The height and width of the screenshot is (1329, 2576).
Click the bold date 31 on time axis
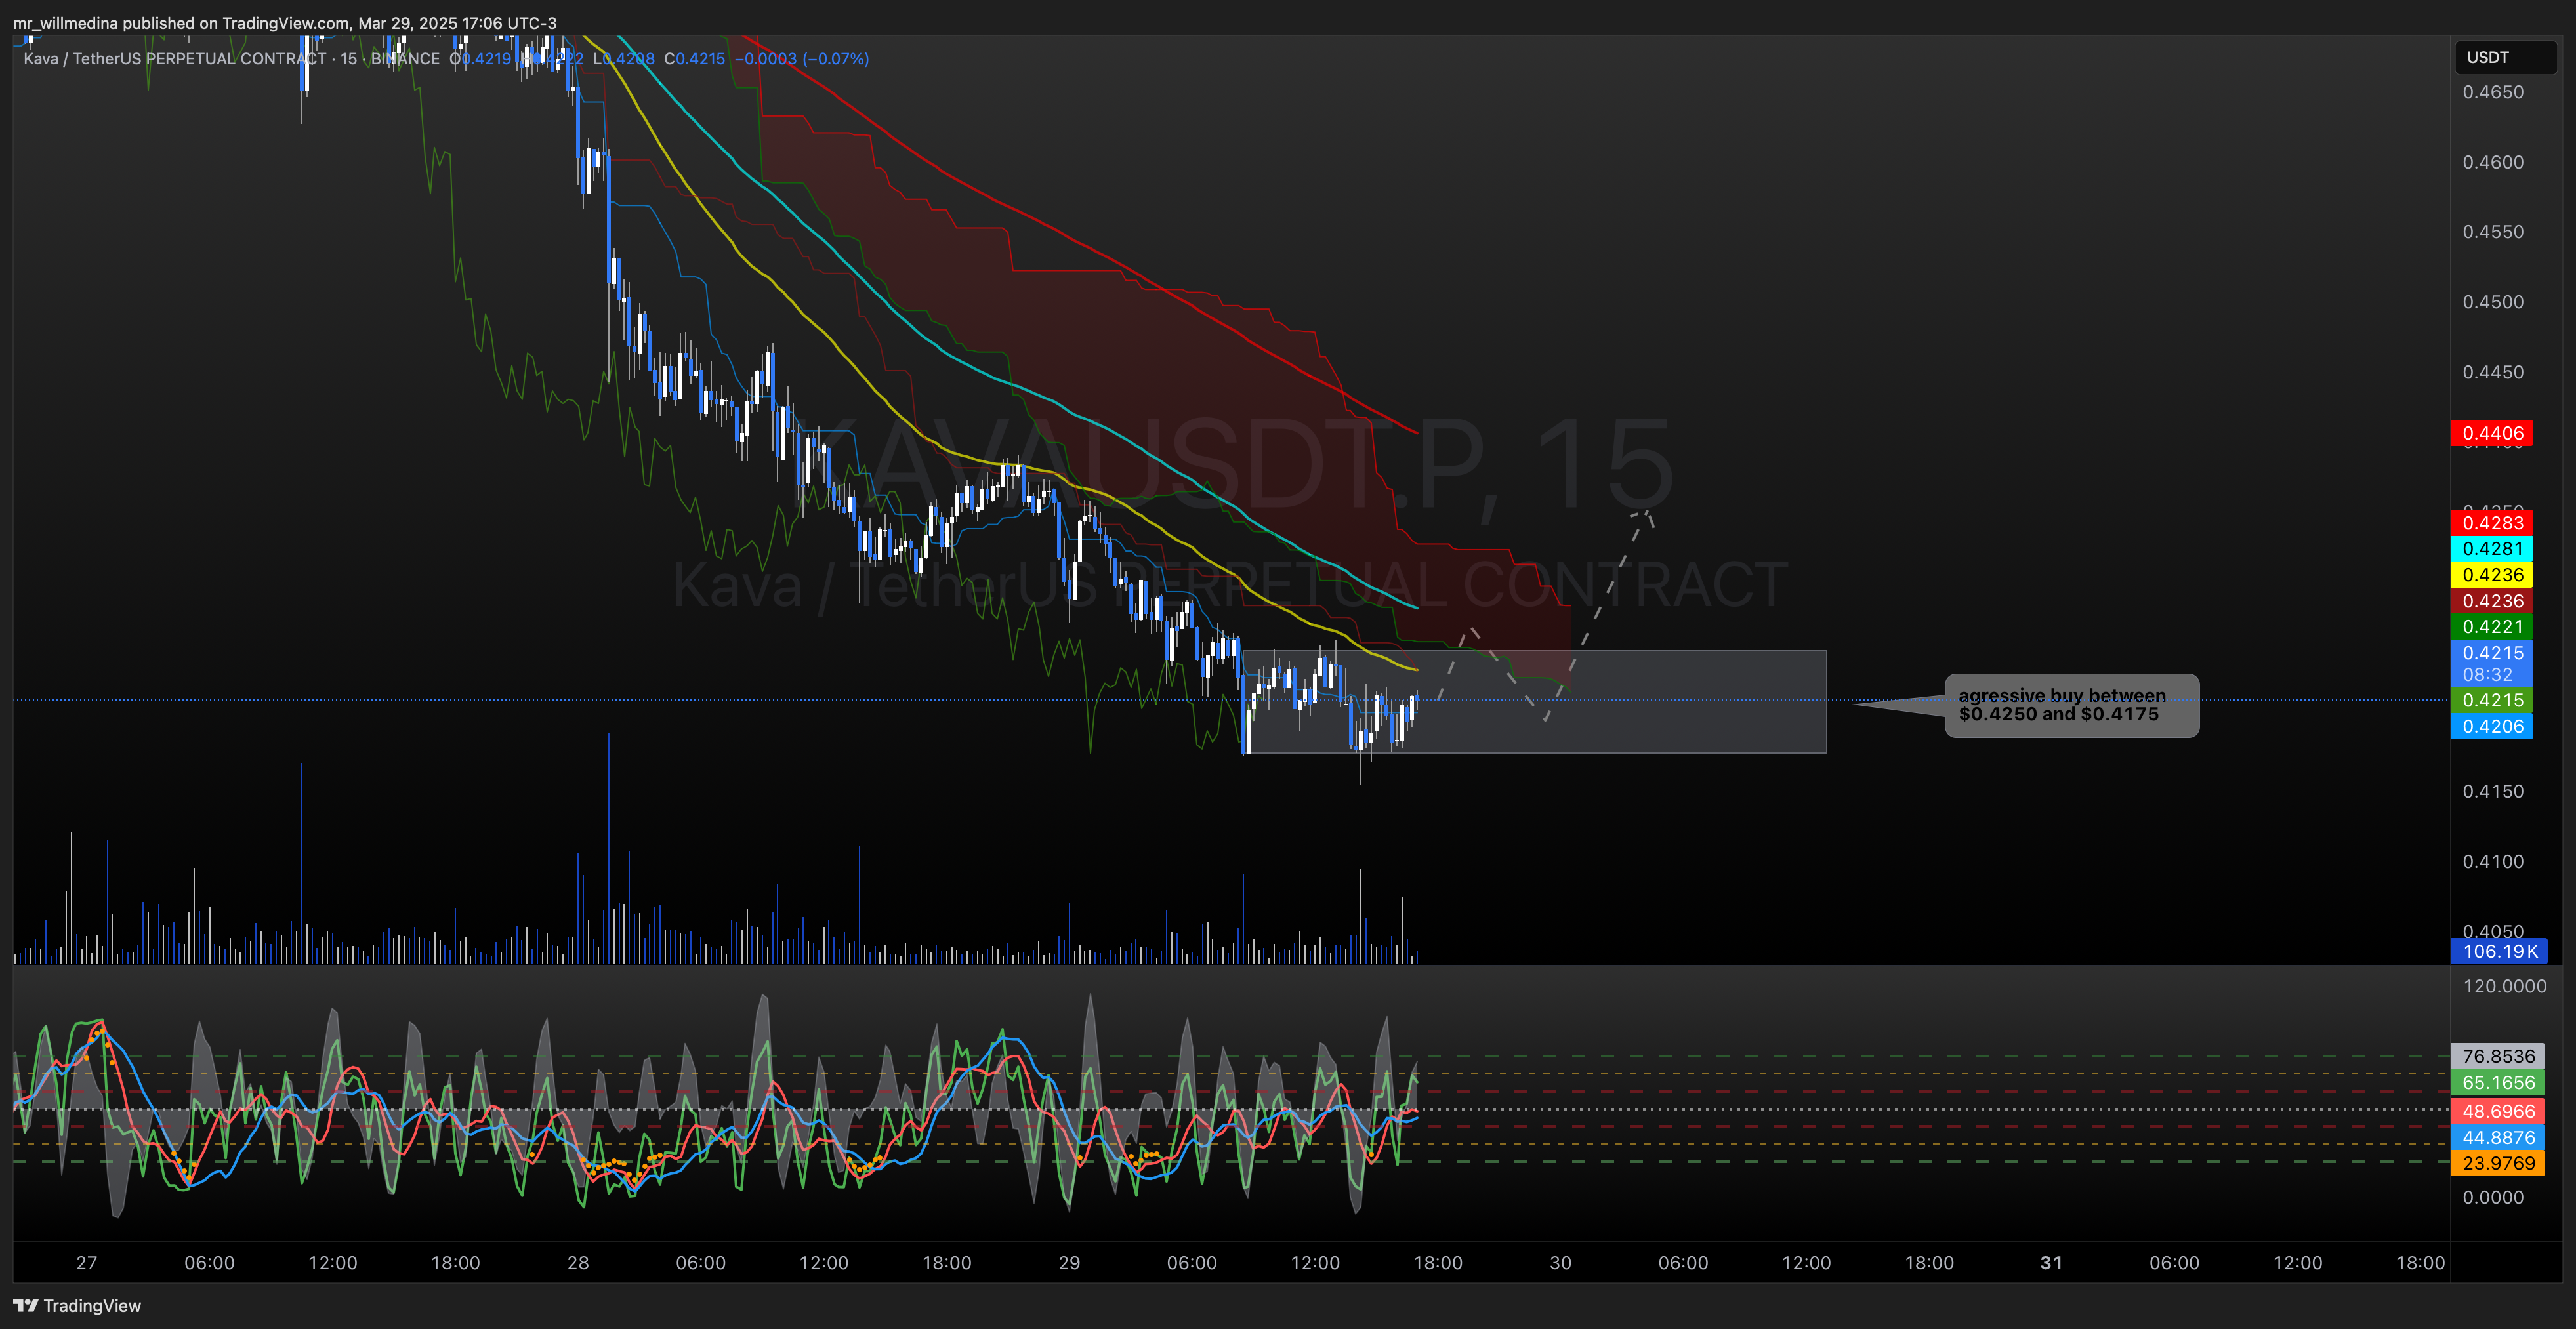pos(2051,1263)
